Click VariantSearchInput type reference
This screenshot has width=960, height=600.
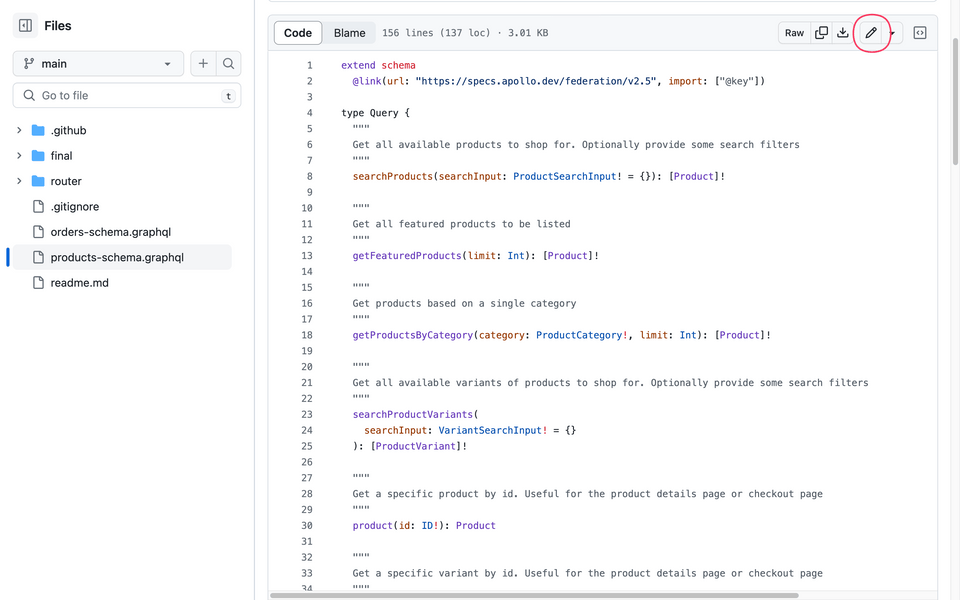click(490, 430)
